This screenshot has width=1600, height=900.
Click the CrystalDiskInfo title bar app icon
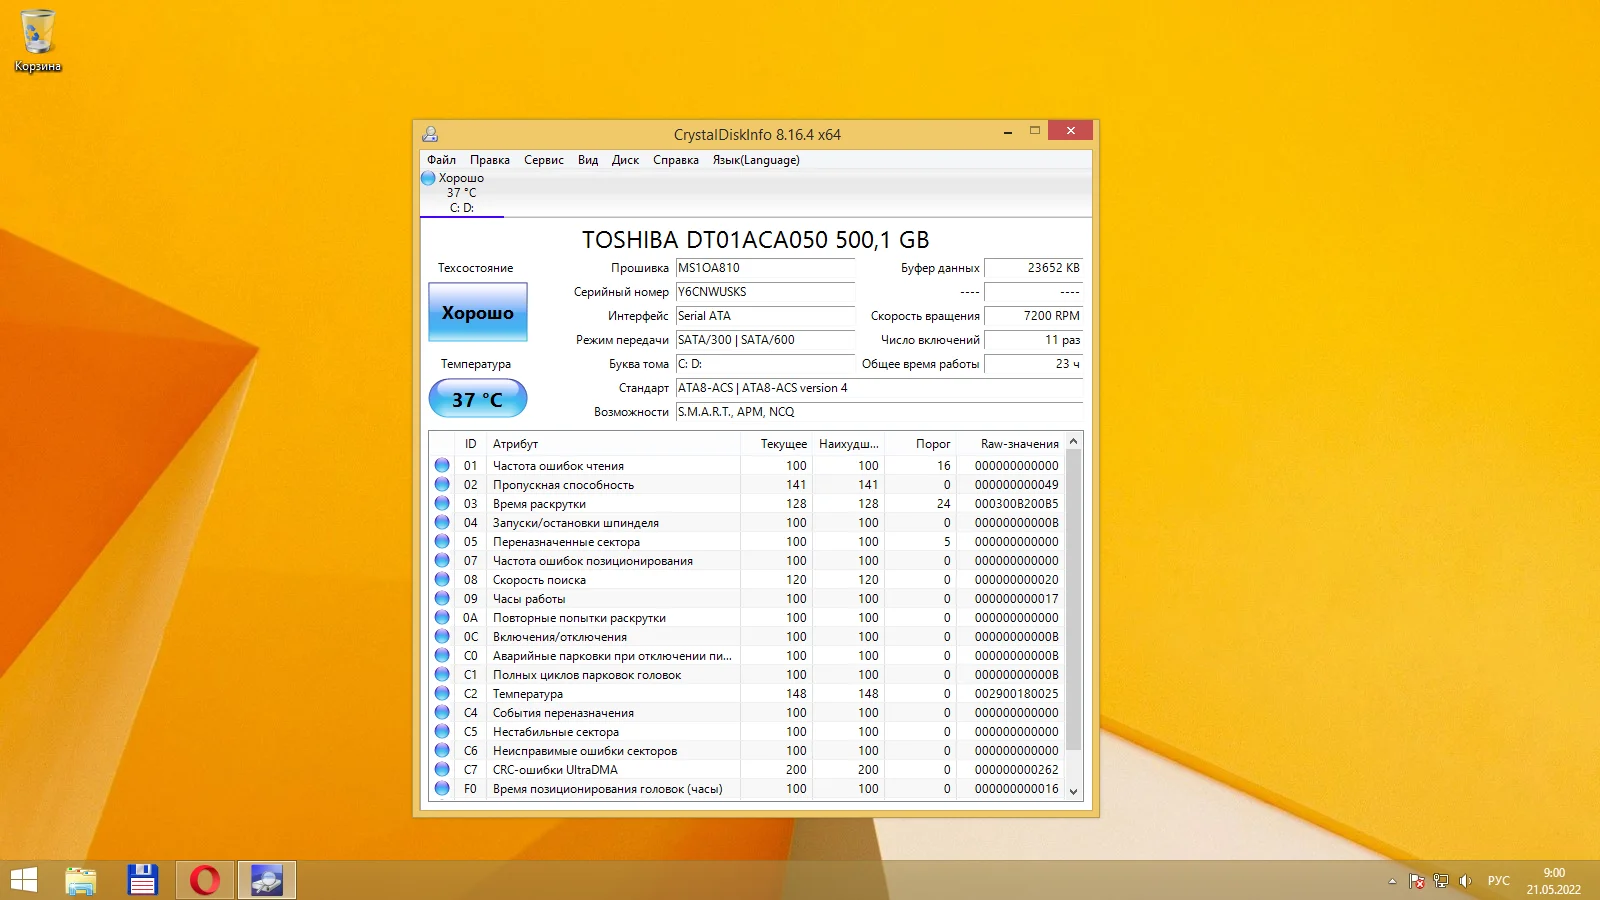pyautogui.click(x=431, y=134)
